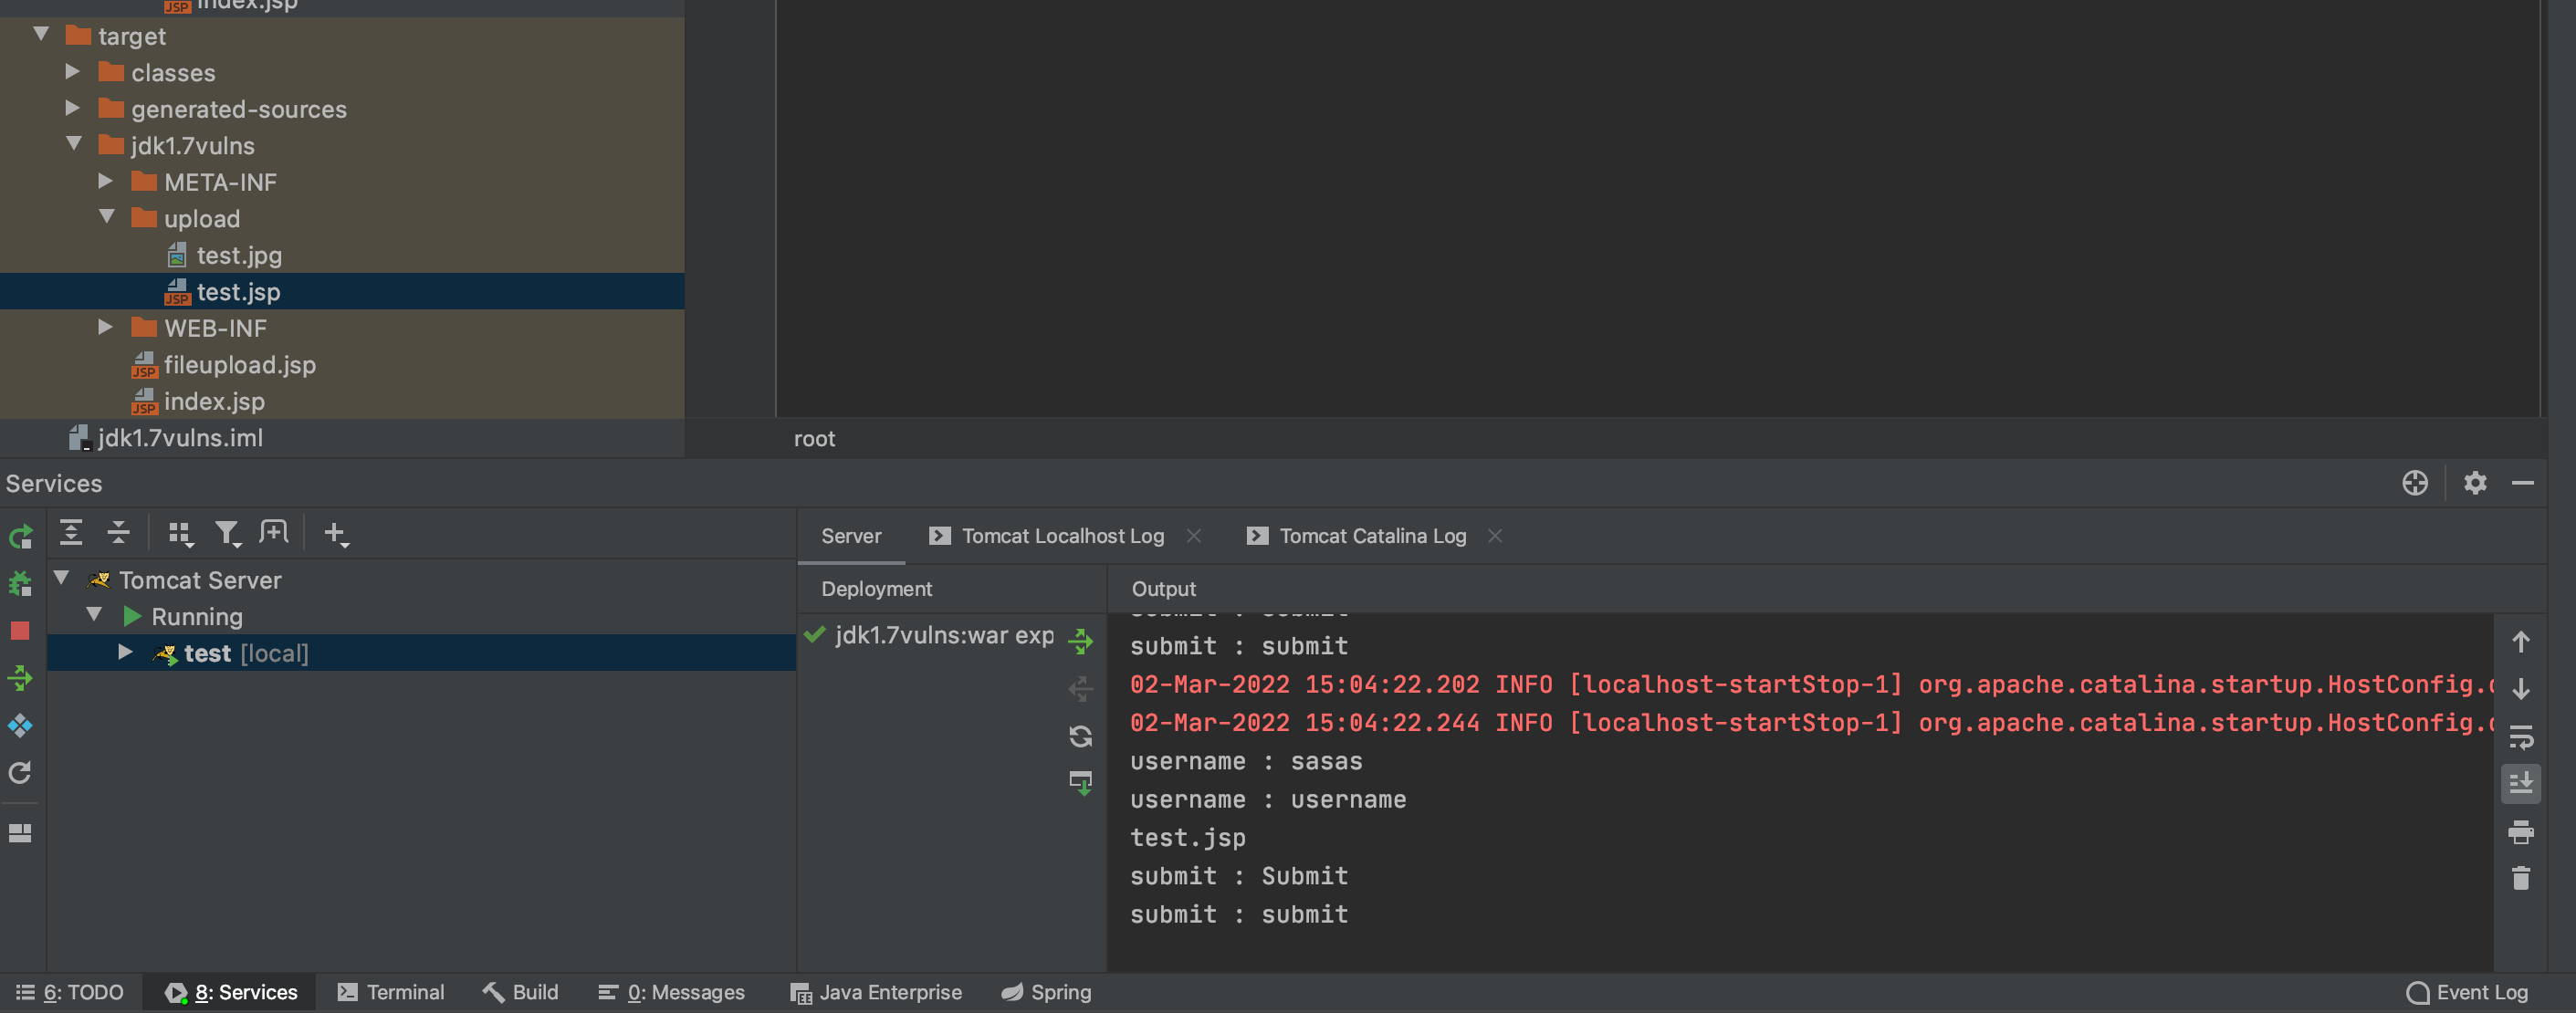Expand the generated-sources folder

72,108
